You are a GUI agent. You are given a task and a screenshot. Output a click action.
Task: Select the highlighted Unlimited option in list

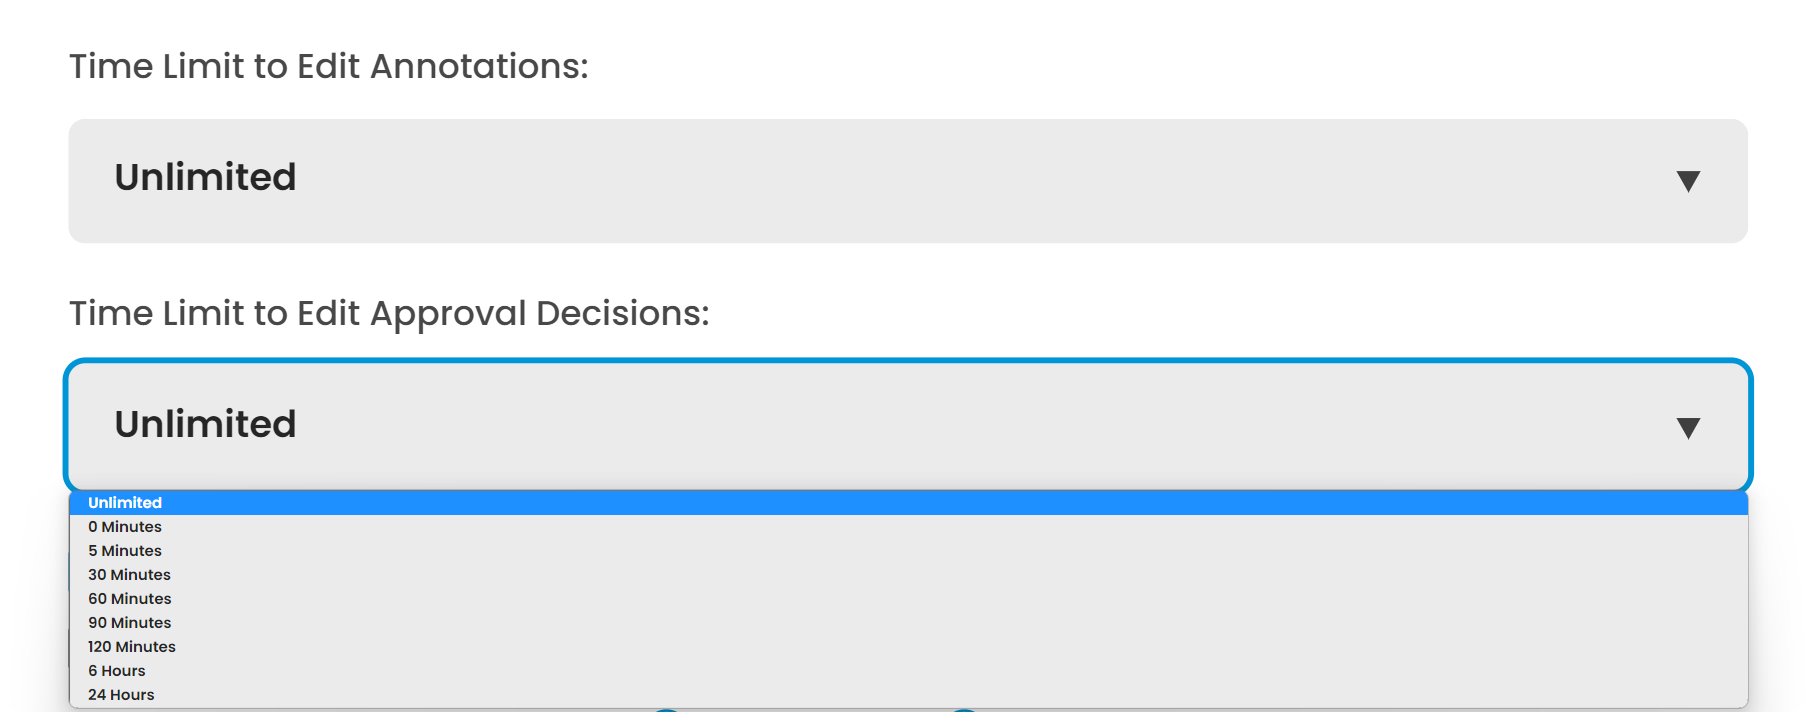coord(125,503)
